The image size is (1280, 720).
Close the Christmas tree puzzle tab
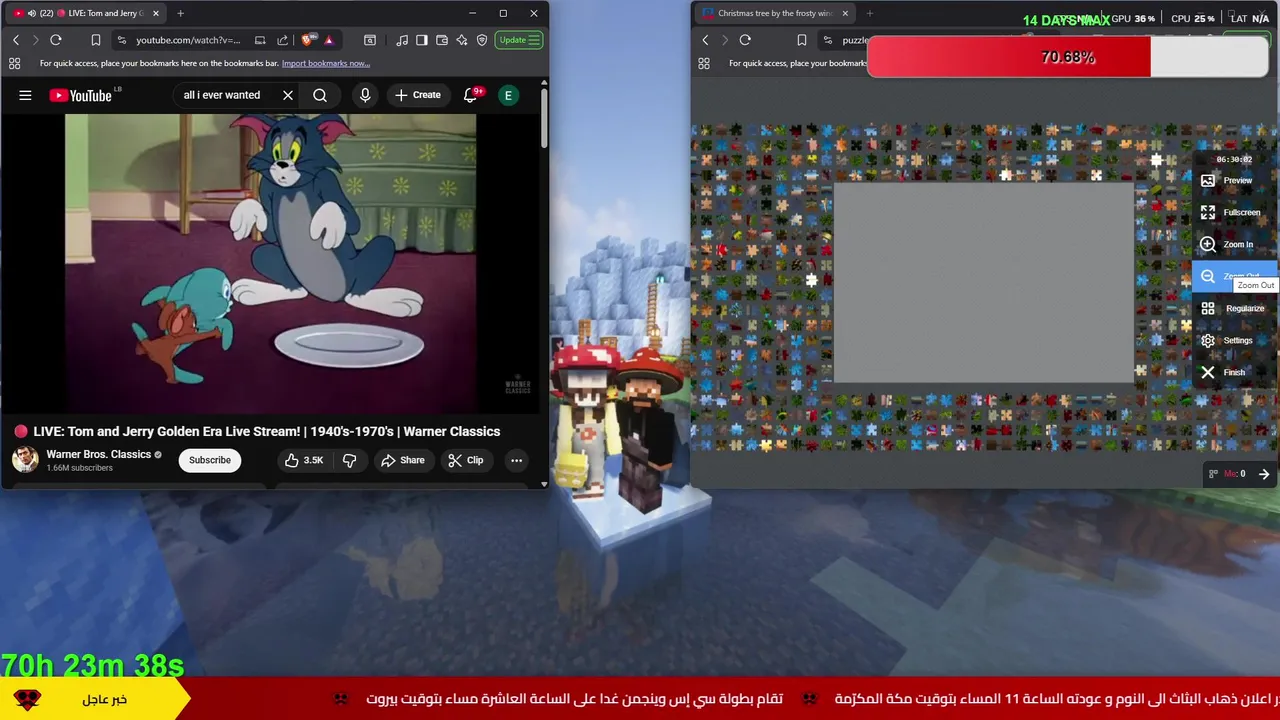pos(845,13)
